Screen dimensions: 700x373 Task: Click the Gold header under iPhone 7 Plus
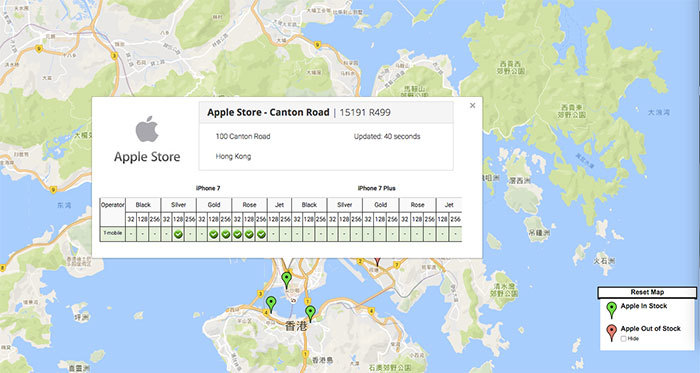tap(380, 205)
